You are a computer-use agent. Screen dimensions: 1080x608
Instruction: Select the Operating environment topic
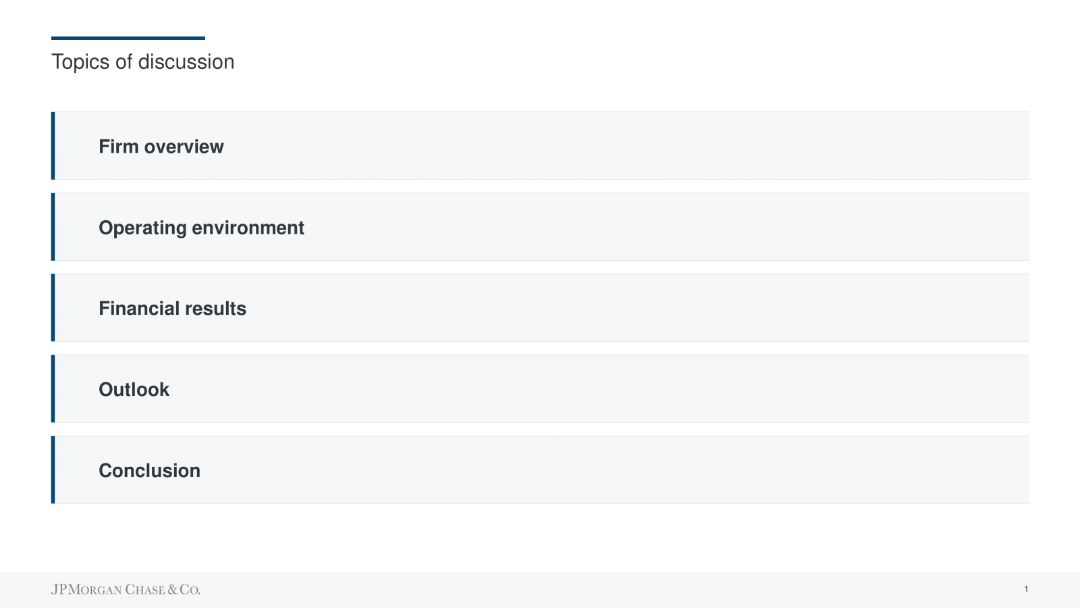(x=201, y=228)
